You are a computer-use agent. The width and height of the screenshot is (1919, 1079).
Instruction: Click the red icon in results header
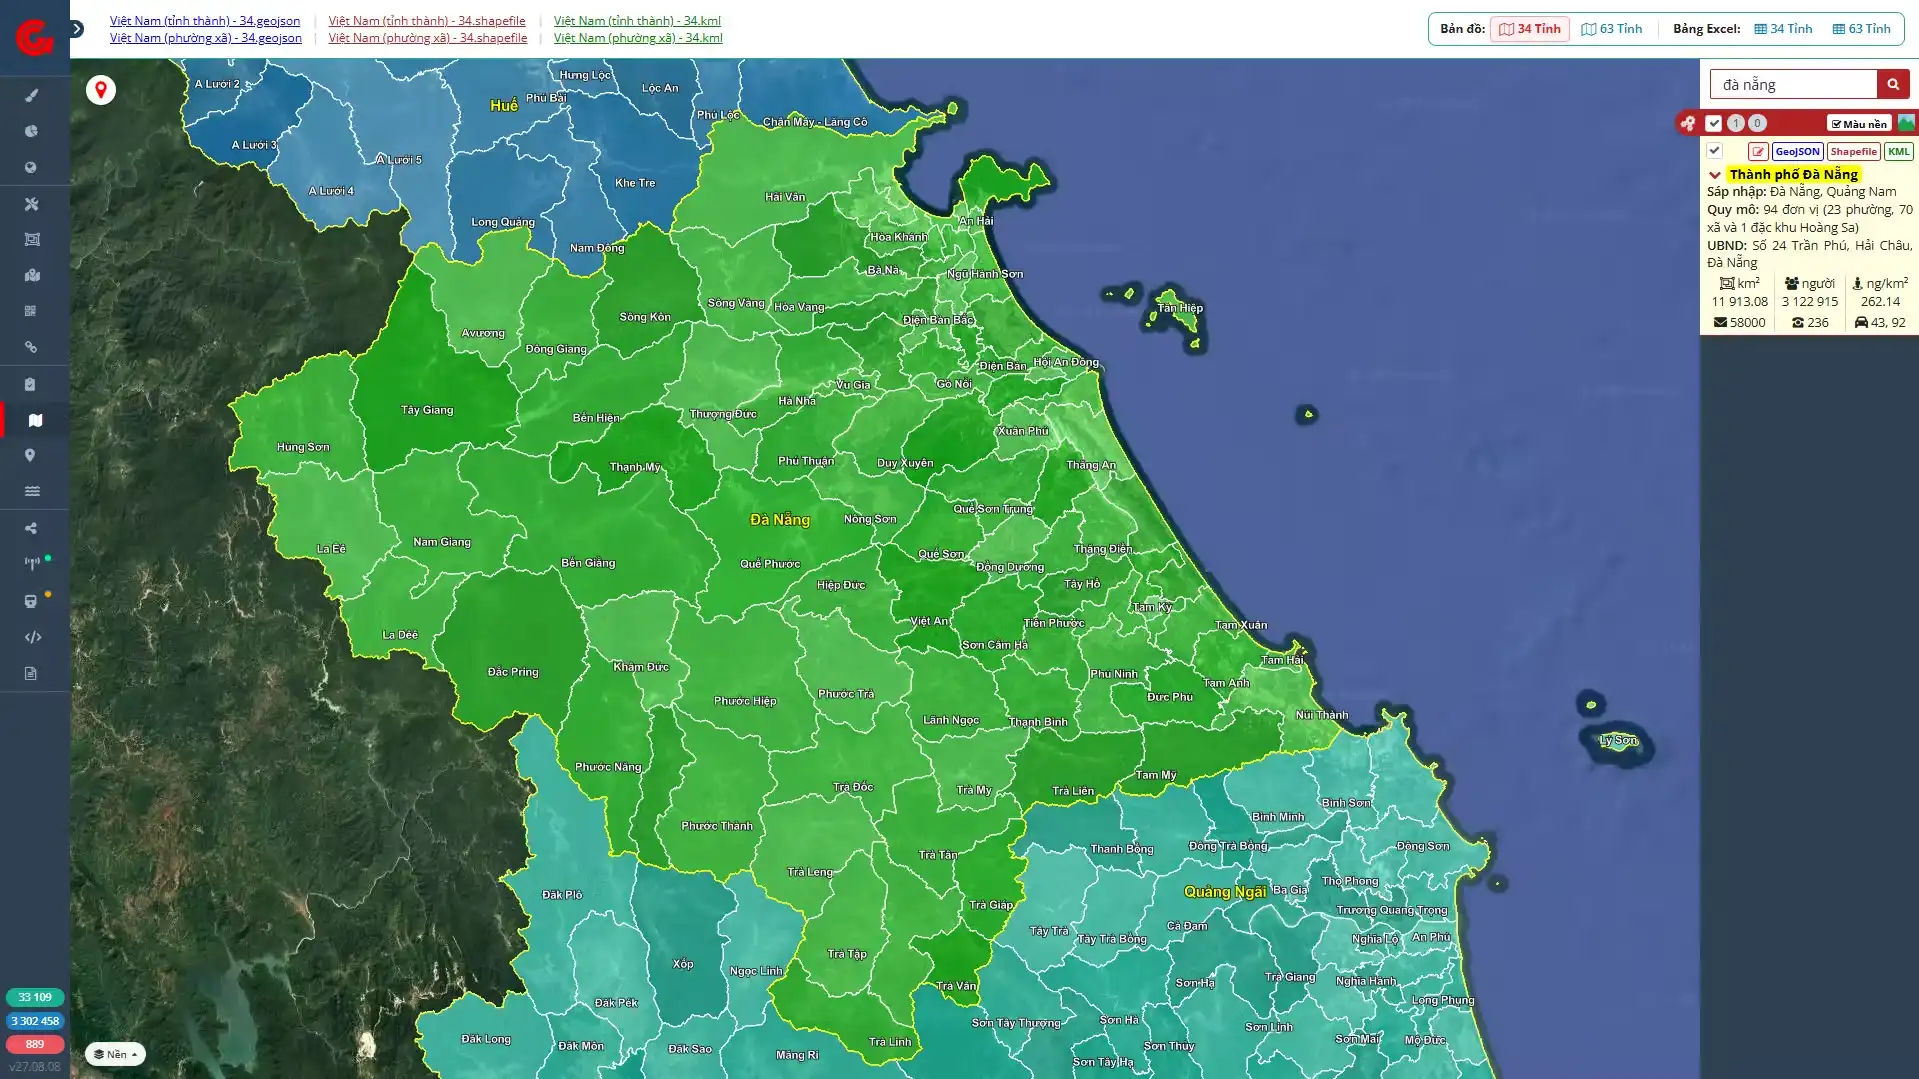click(1688, 123)
